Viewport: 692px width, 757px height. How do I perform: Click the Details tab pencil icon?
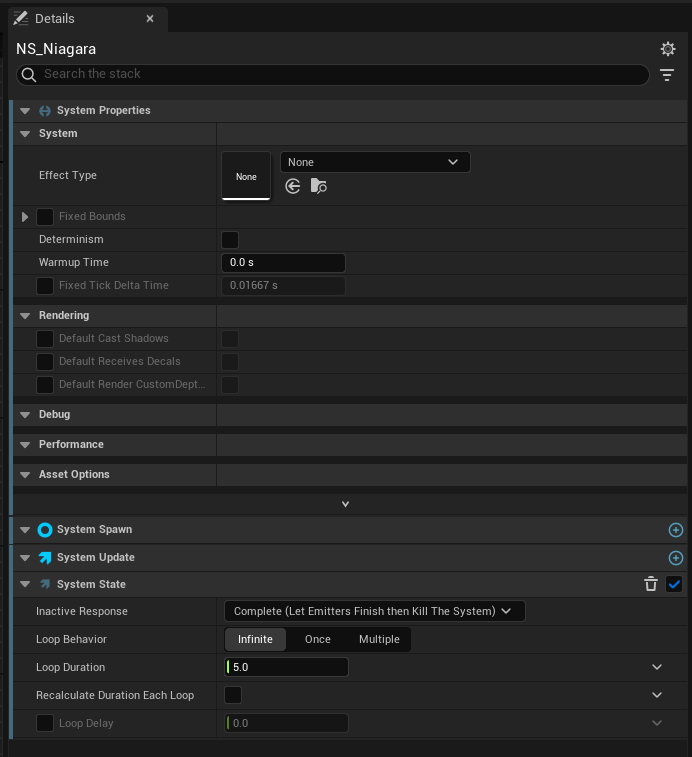tap(21, 19)
